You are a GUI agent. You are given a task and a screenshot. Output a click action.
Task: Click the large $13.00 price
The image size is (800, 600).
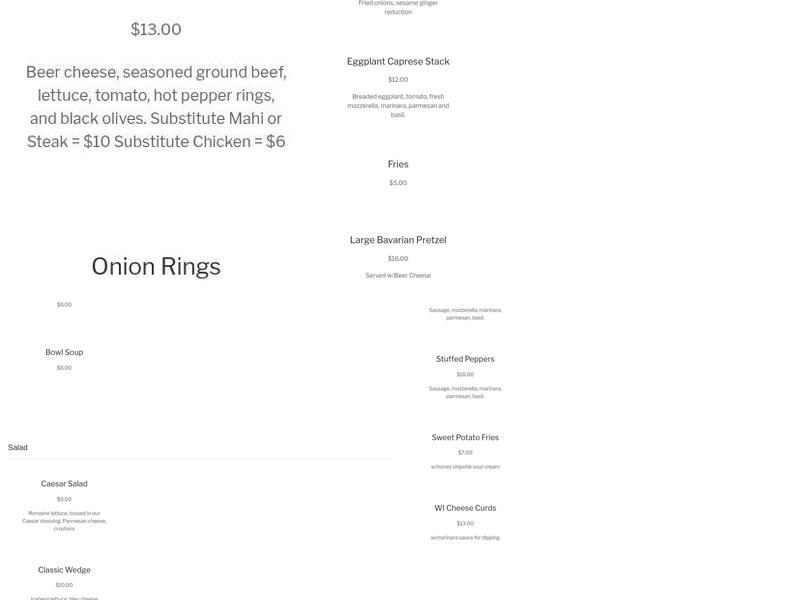(156, 30)
